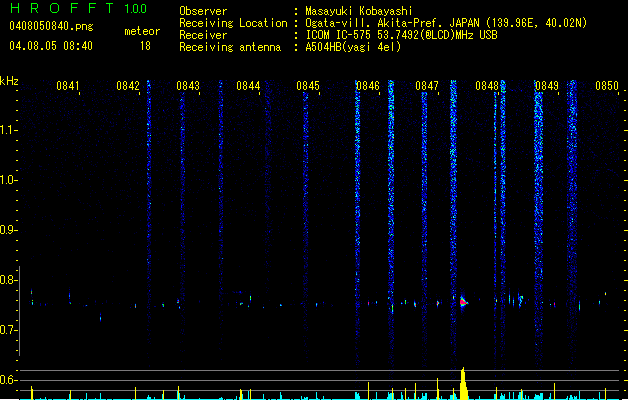The width and height of the screenshot is (629, 400).
Task: Click the 0.8 kHz axis label
Action: pos(8,280)
